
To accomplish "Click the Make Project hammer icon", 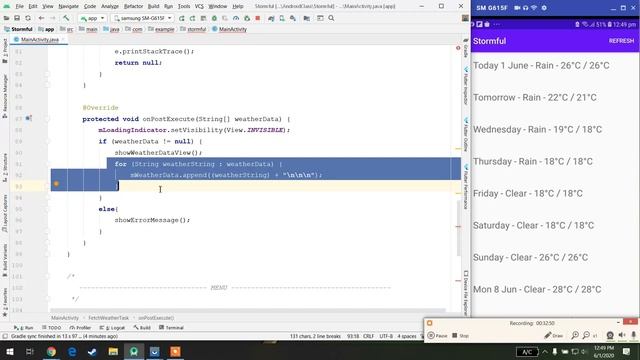I will (x=66, y=18).
